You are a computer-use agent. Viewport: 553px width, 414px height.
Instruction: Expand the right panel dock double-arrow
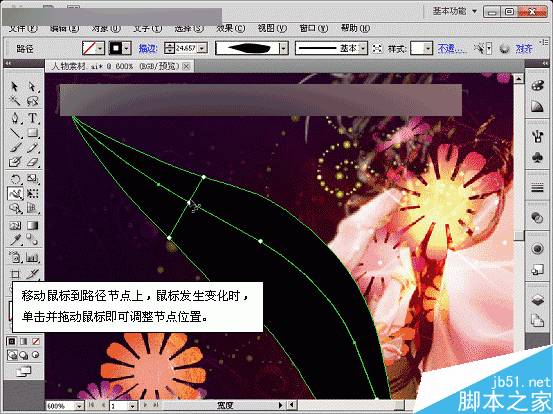546,63
